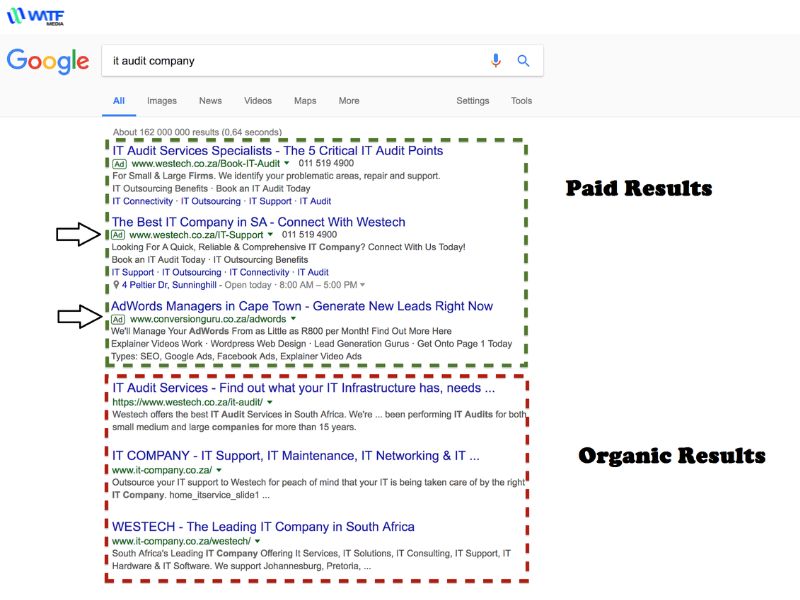Image resolution: width=800 pixels, height=600 pixels.
Task: Click URL www.it-company.co.za/
Action: click(162, 470)
